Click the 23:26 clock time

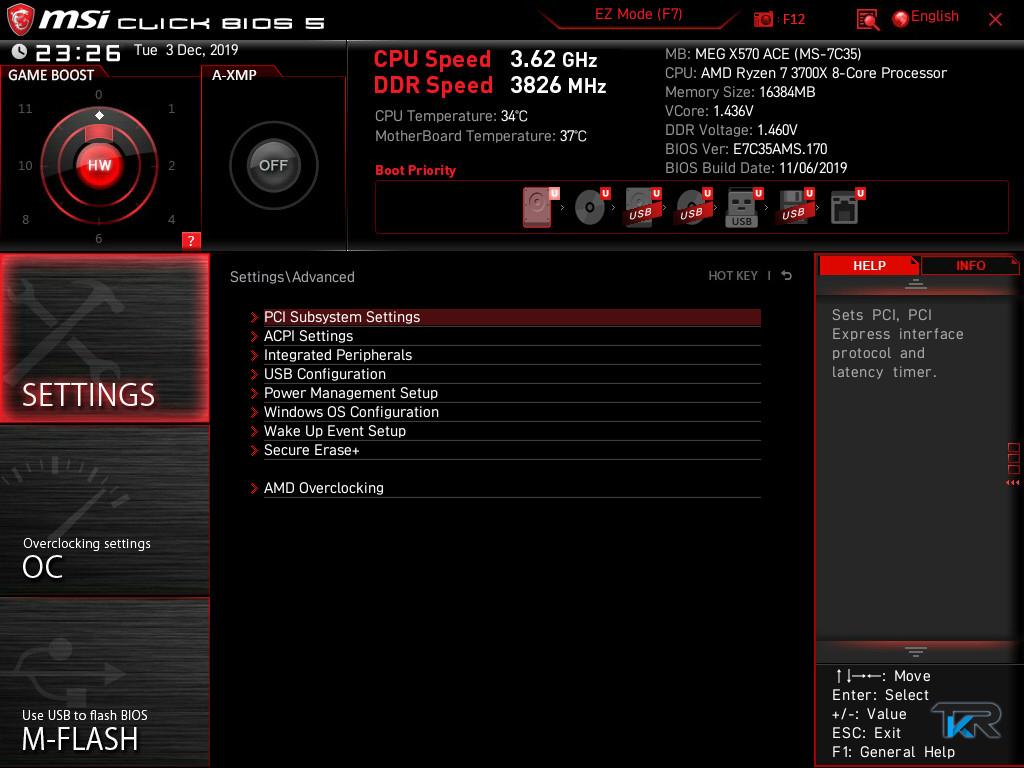pyautogui.click(x=78, y=52)
